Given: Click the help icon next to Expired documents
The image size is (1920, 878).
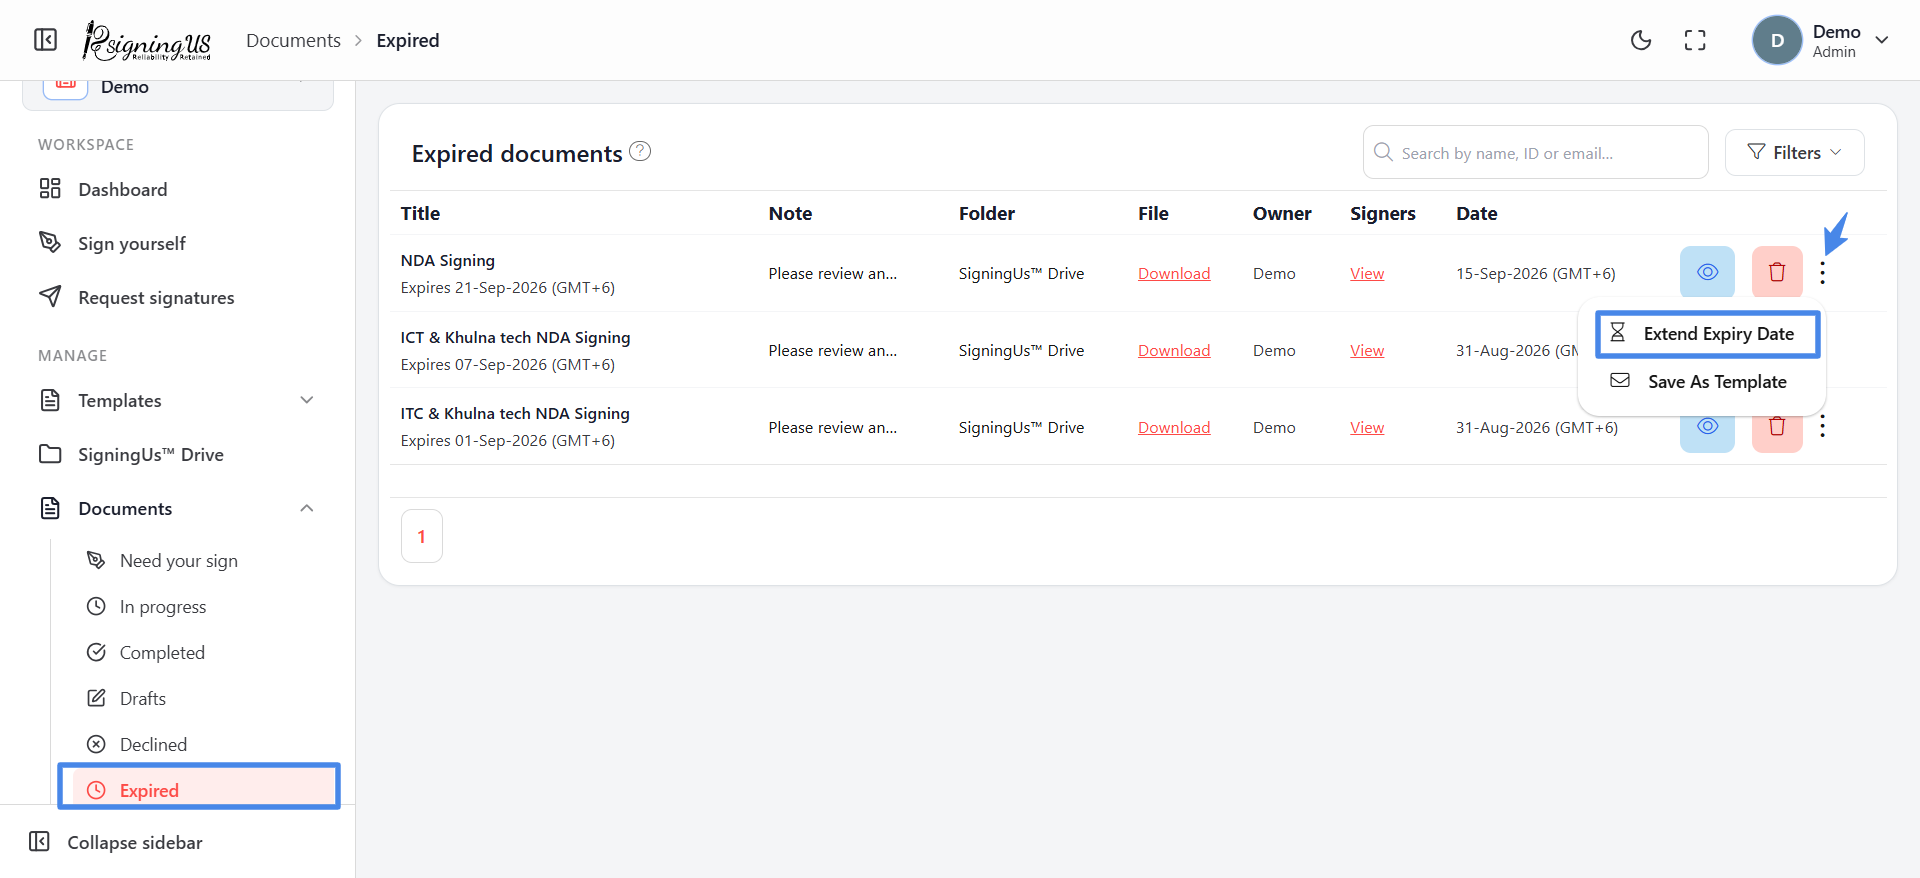Looking at the screenshot, I should (x=640, y=151).
